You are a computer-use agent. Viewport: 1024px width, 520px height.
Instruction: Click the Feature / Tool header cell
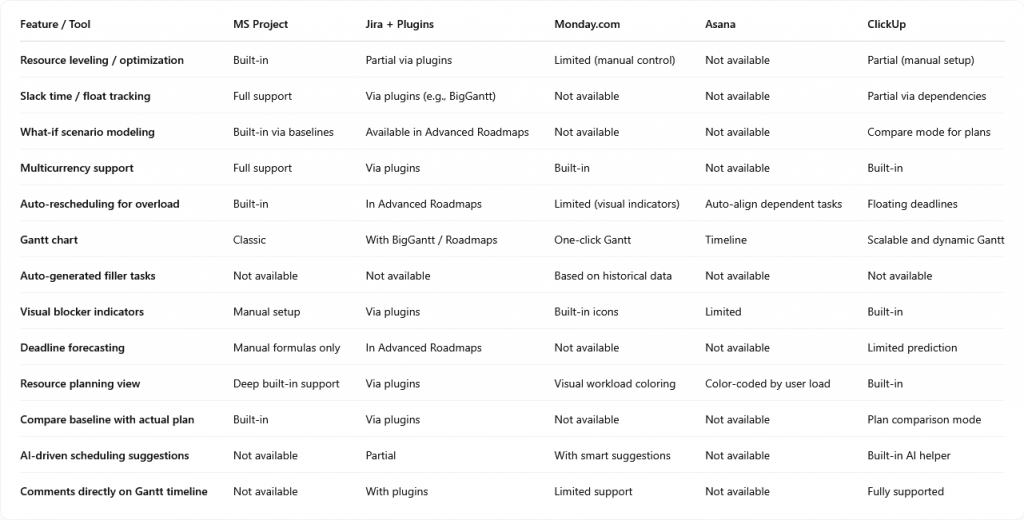(56, 24)
